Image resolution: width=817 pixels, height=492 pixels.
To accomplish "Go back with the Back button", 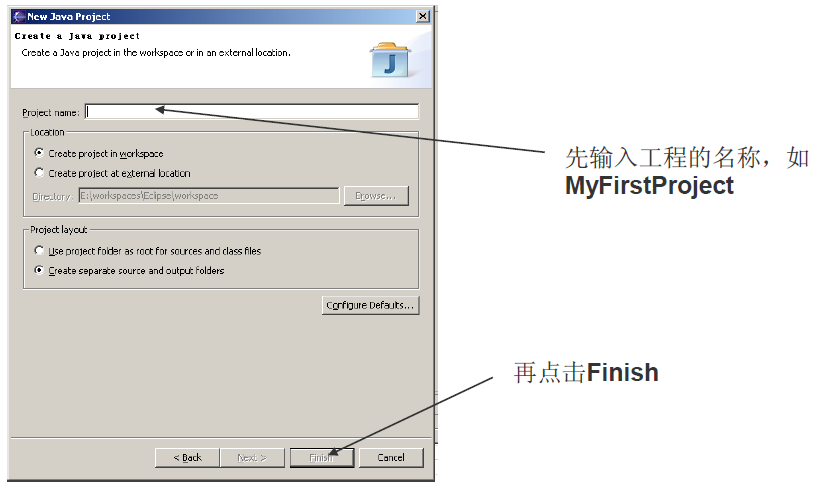I will click(187, 458).
